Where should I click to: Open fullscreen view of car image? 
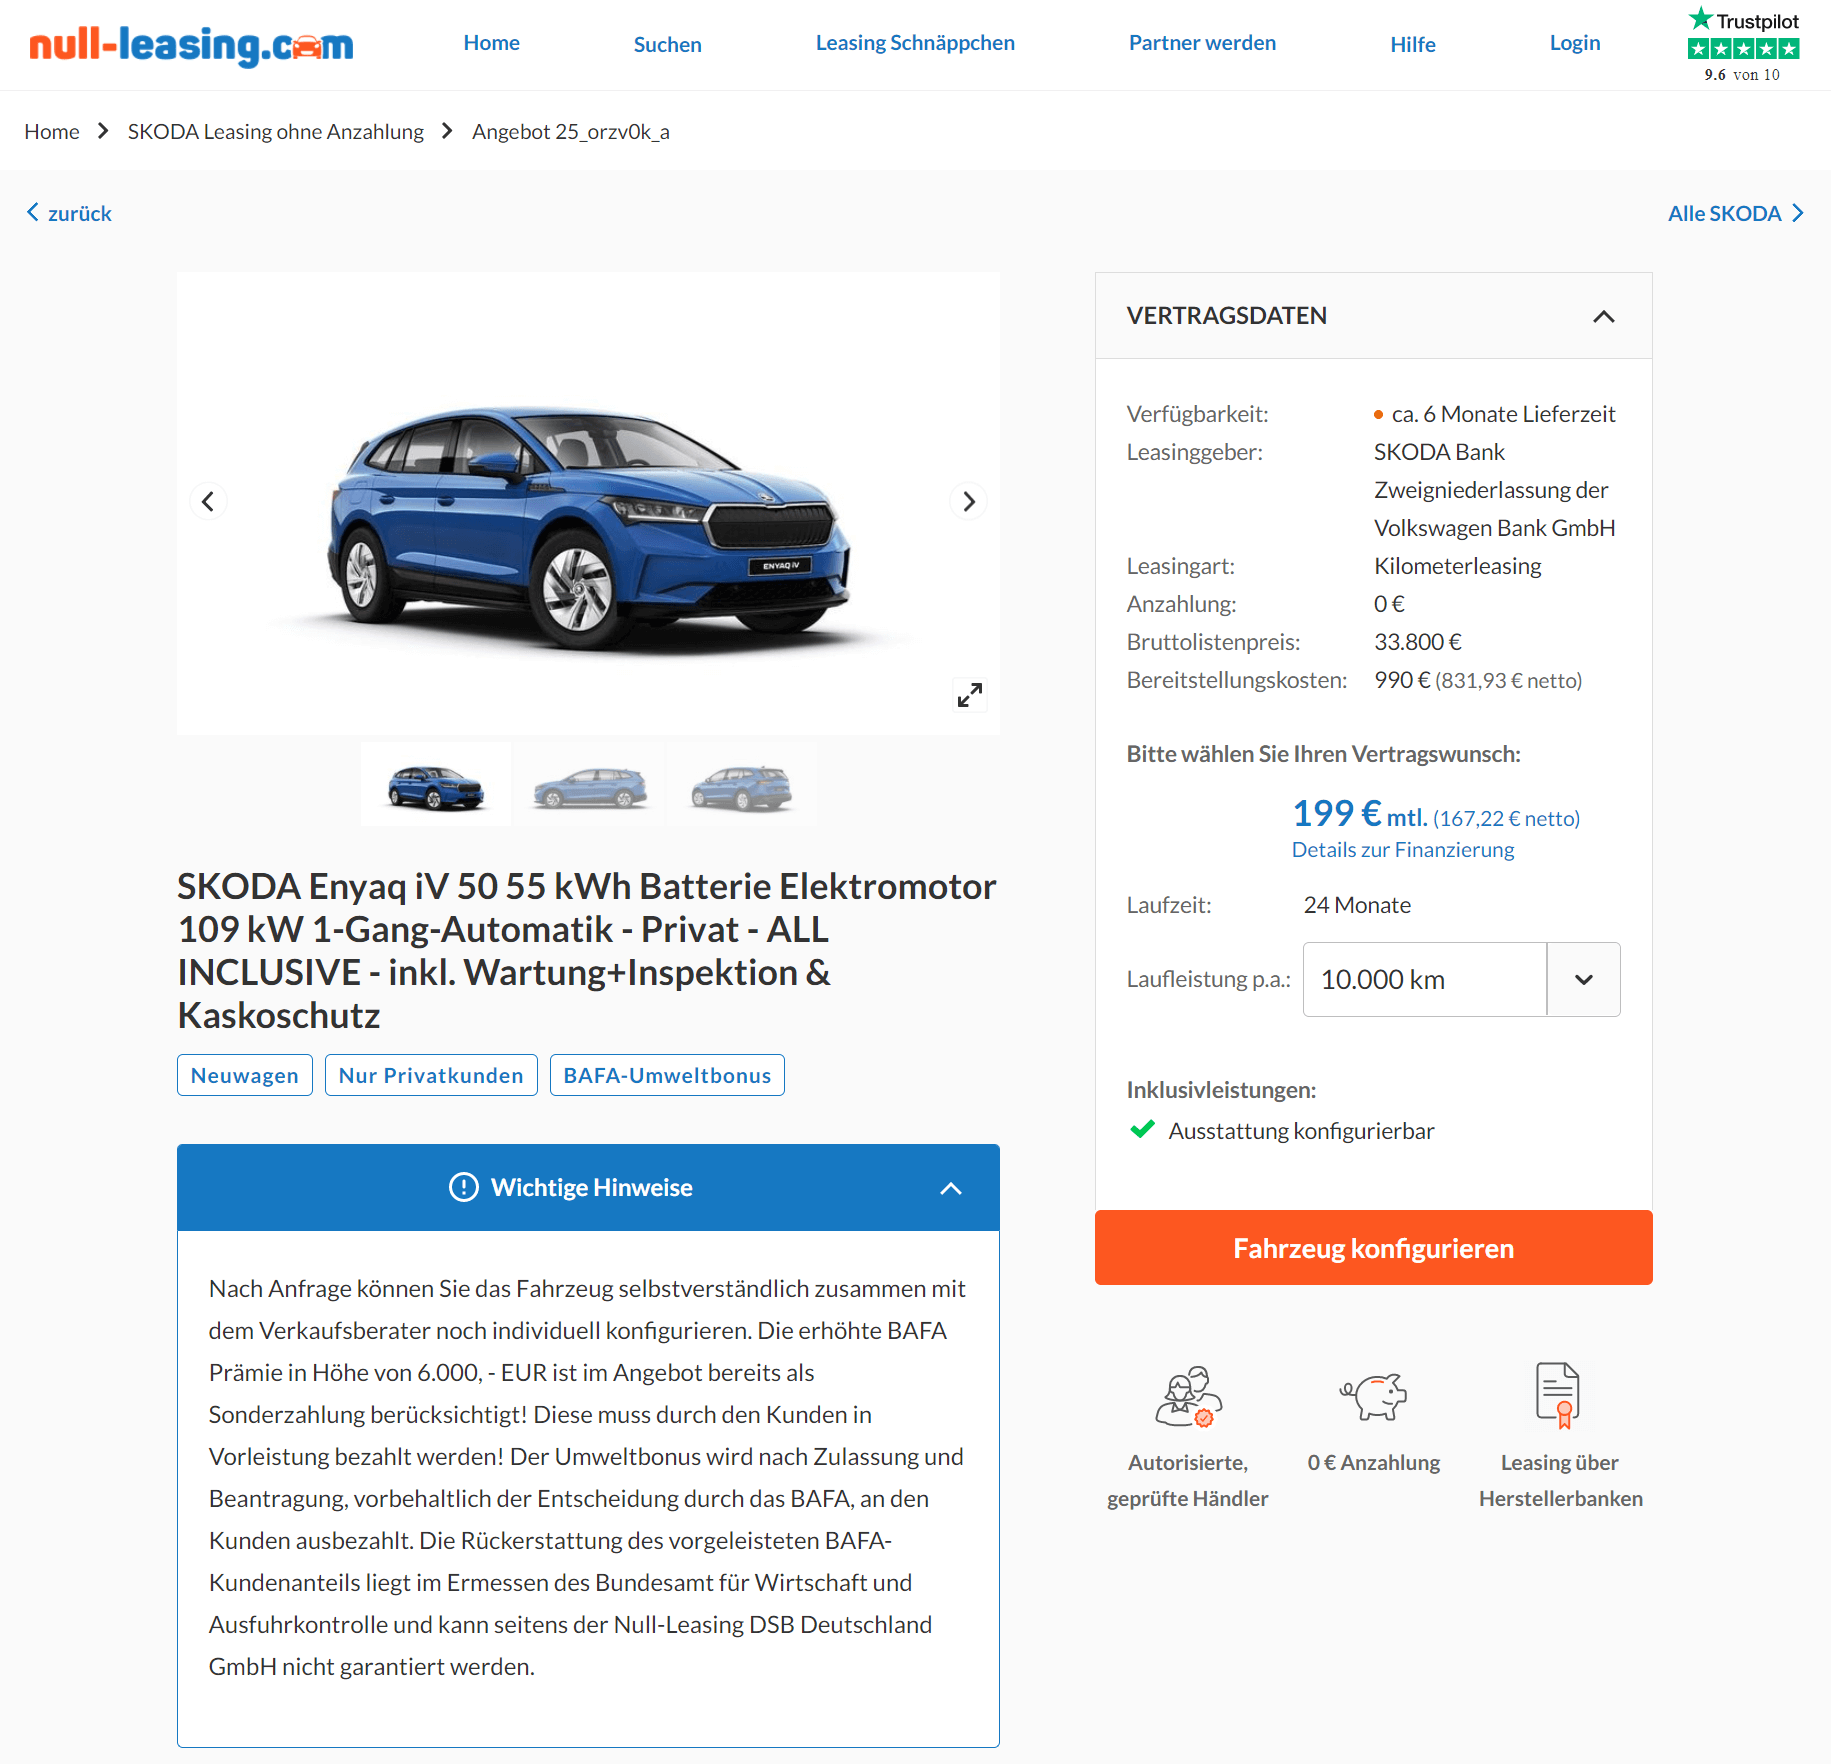point(969,695)
